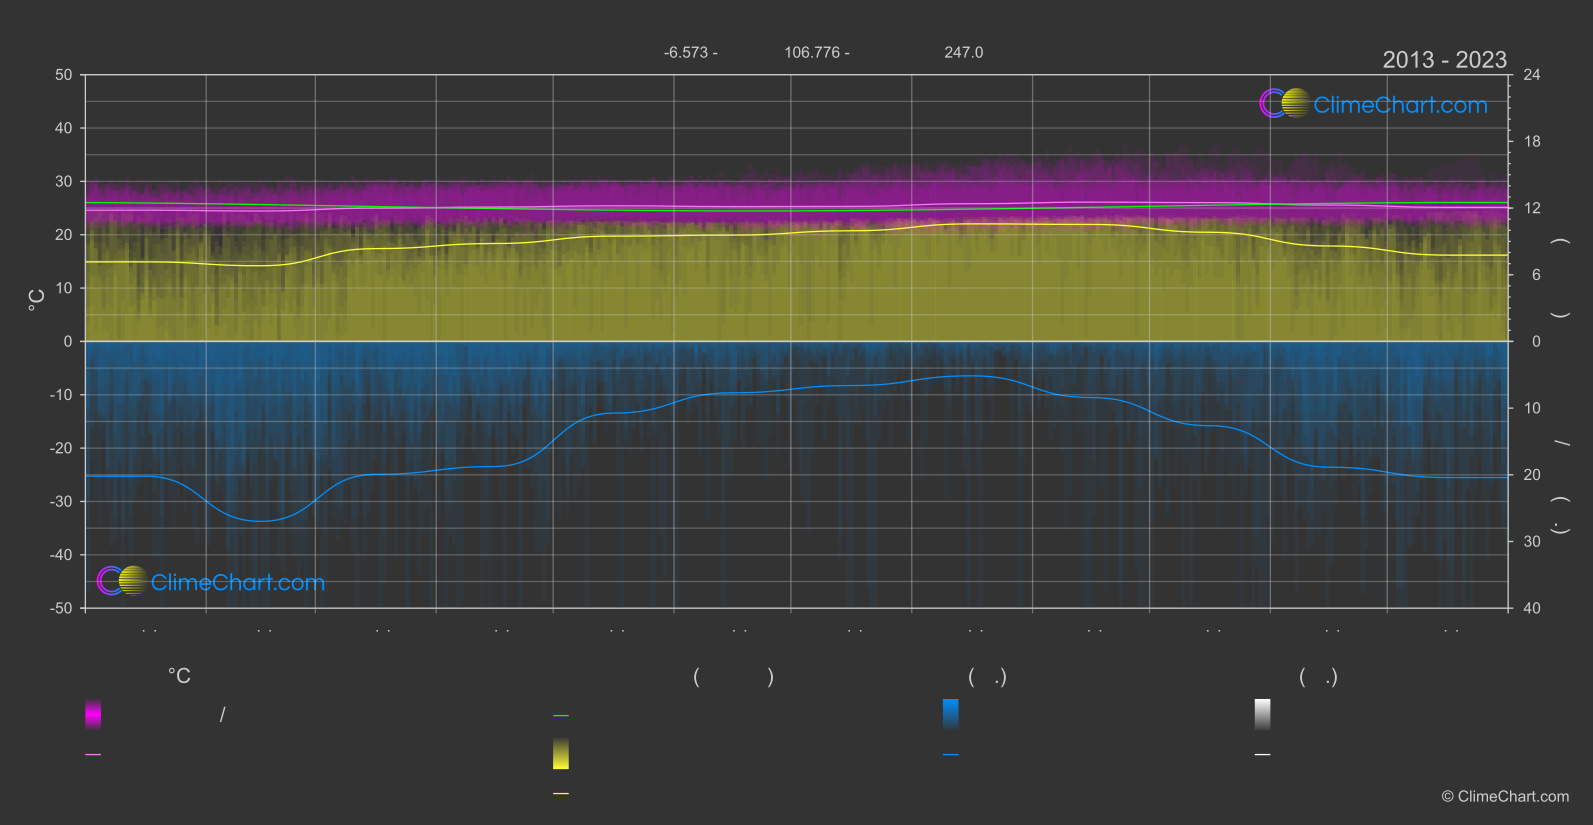Select the magenta gradient temperature range legend swatch
Image resolution: width=1593 pixels, height=825 pixels.
click(93, 714)
